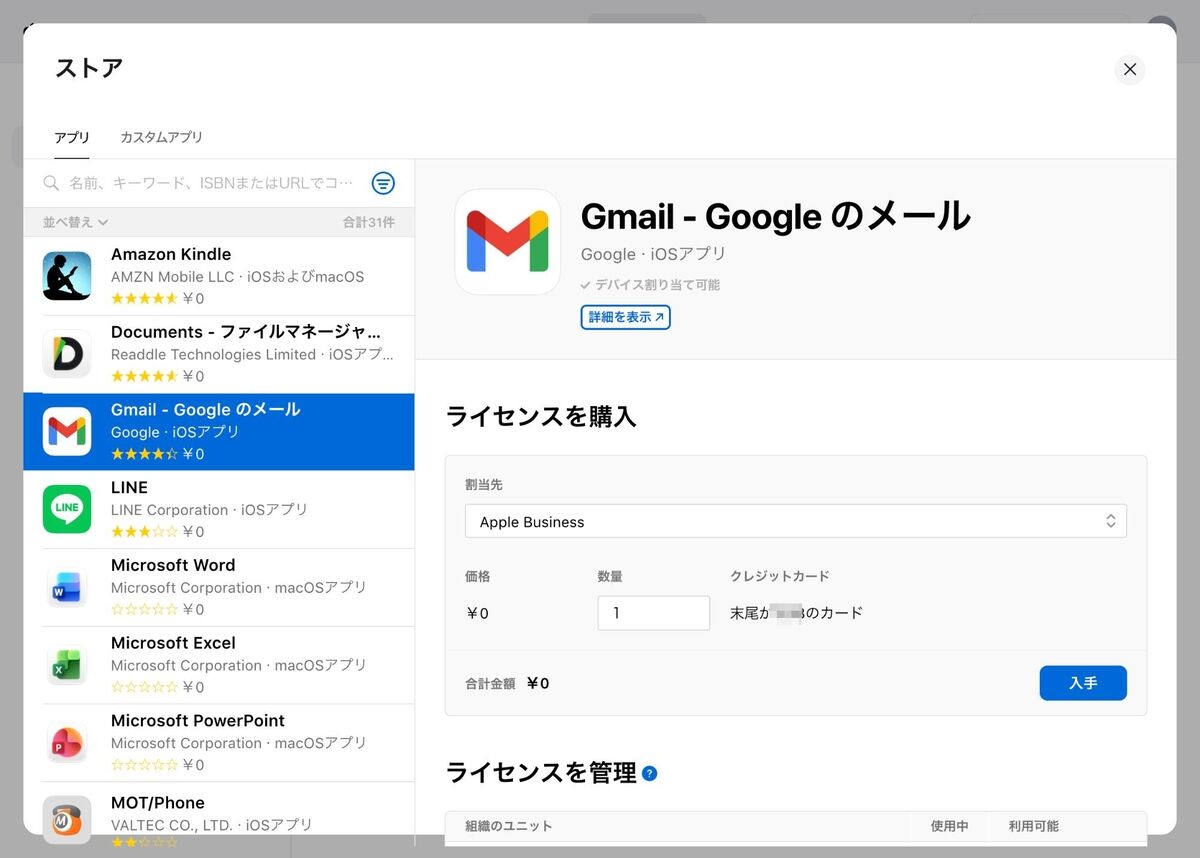The width and height of the screenshot is (1200, 858).
Task: Switch to the カスタムアプリ tab
Action: (x=161, y=137)
